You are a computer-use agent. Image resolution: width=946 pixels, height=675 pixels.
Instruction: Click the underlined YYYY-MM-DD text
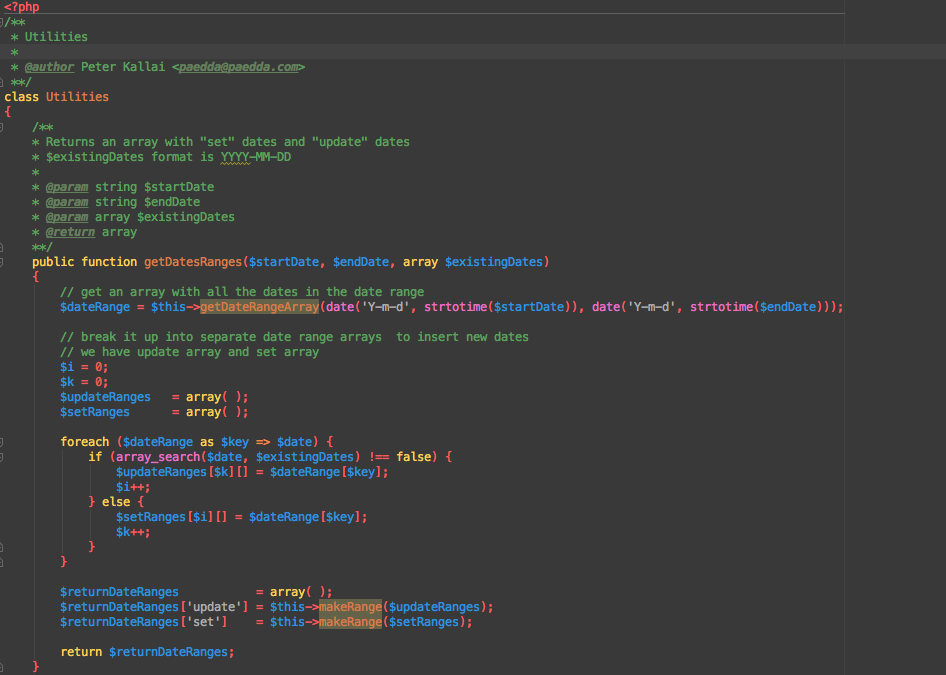(x=256, y=157)
